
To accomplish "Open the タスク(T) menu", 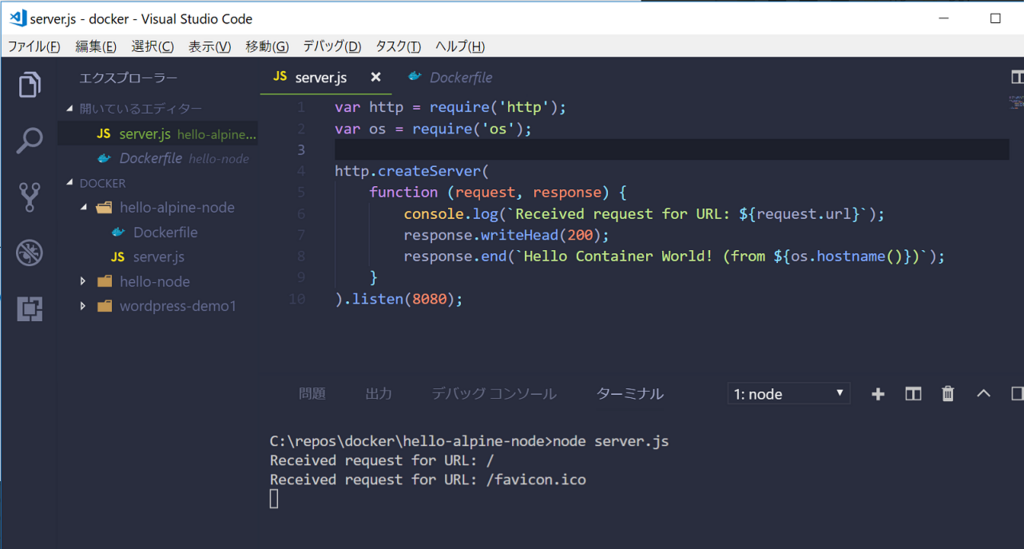I will pos(398,46).
